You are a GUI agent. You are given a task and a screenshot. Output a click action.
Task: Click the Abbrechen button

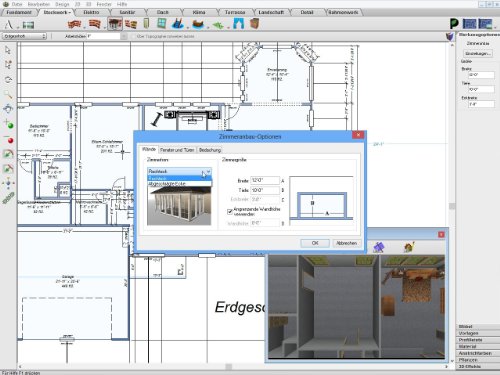[347, 243]
